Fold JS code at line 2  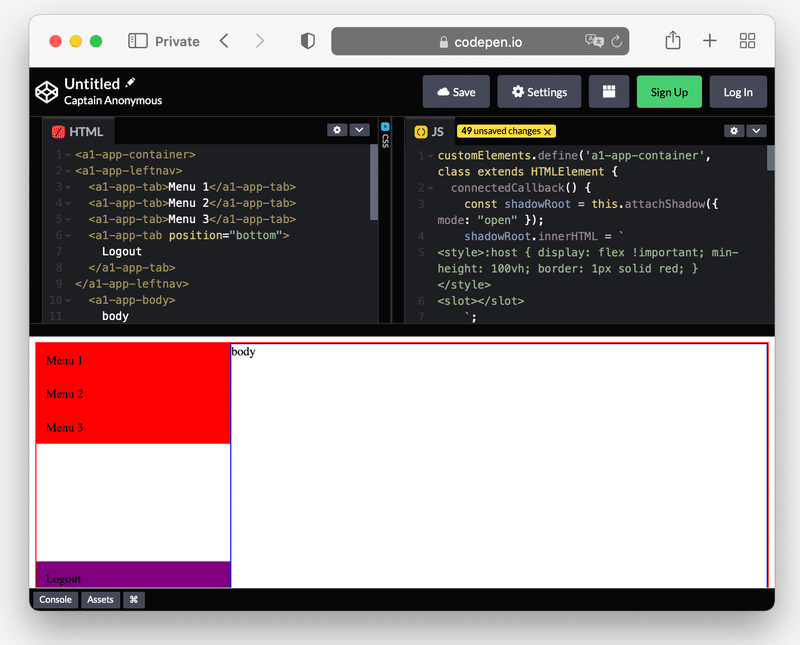(430, 188)
